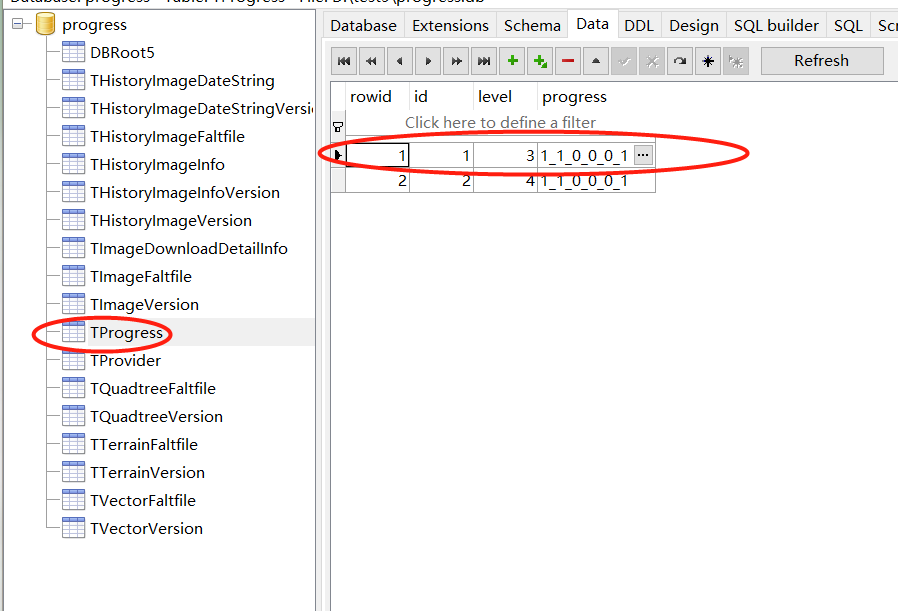Collapse the progress database tree node

[x=18, y=24]
